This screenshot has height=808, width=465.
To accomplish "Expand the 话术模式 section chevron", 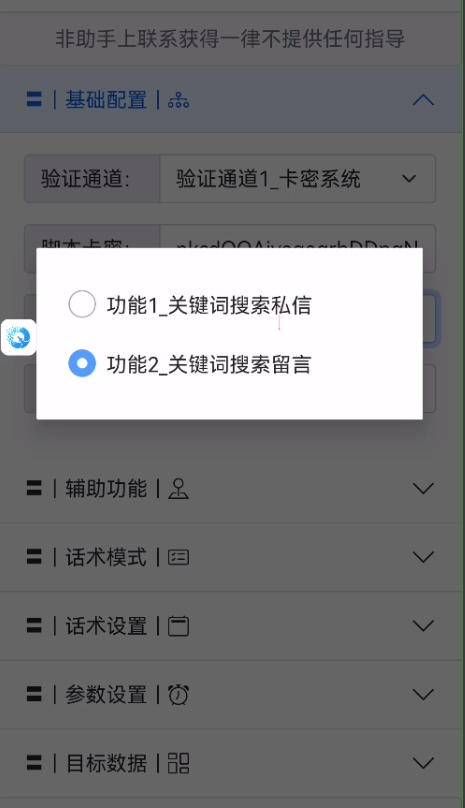I will tap(423, 557).
